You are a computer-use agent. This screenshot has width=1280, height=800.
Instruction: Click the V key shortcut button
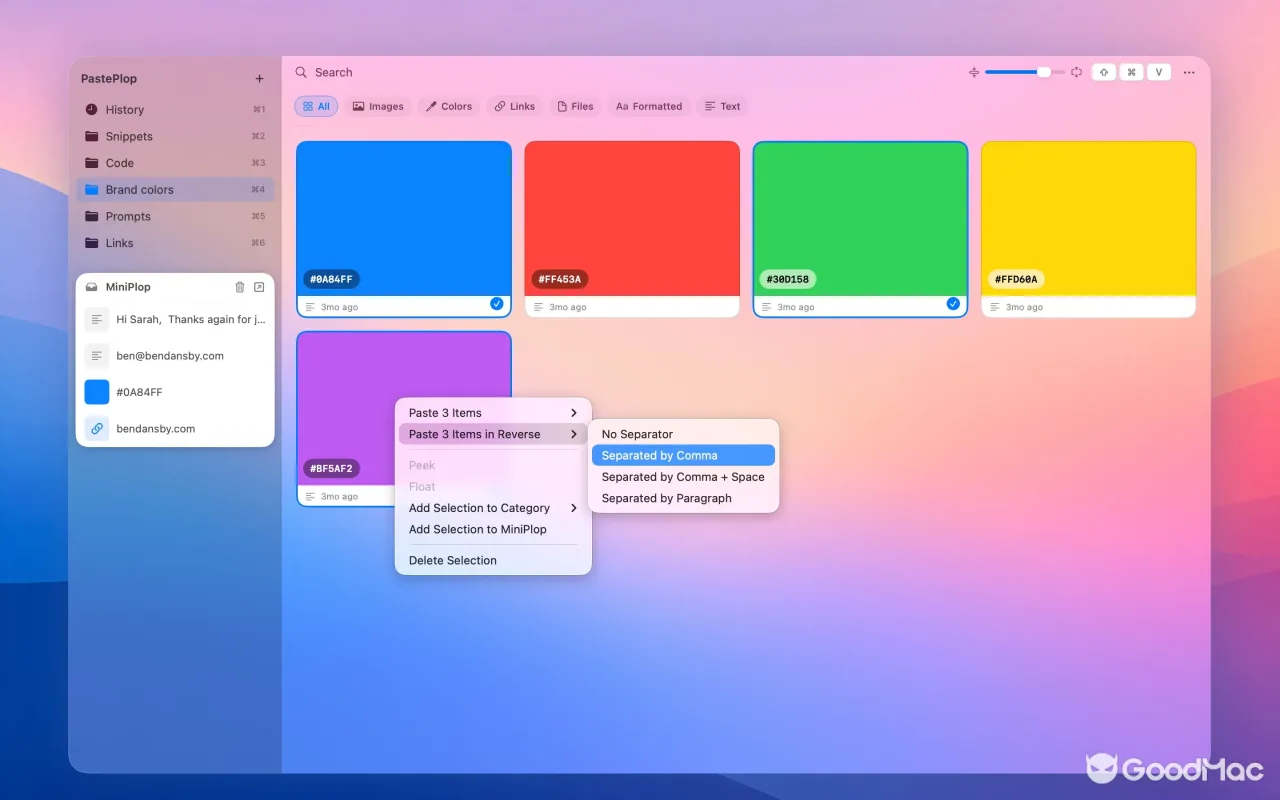(x=1159, y=72)
